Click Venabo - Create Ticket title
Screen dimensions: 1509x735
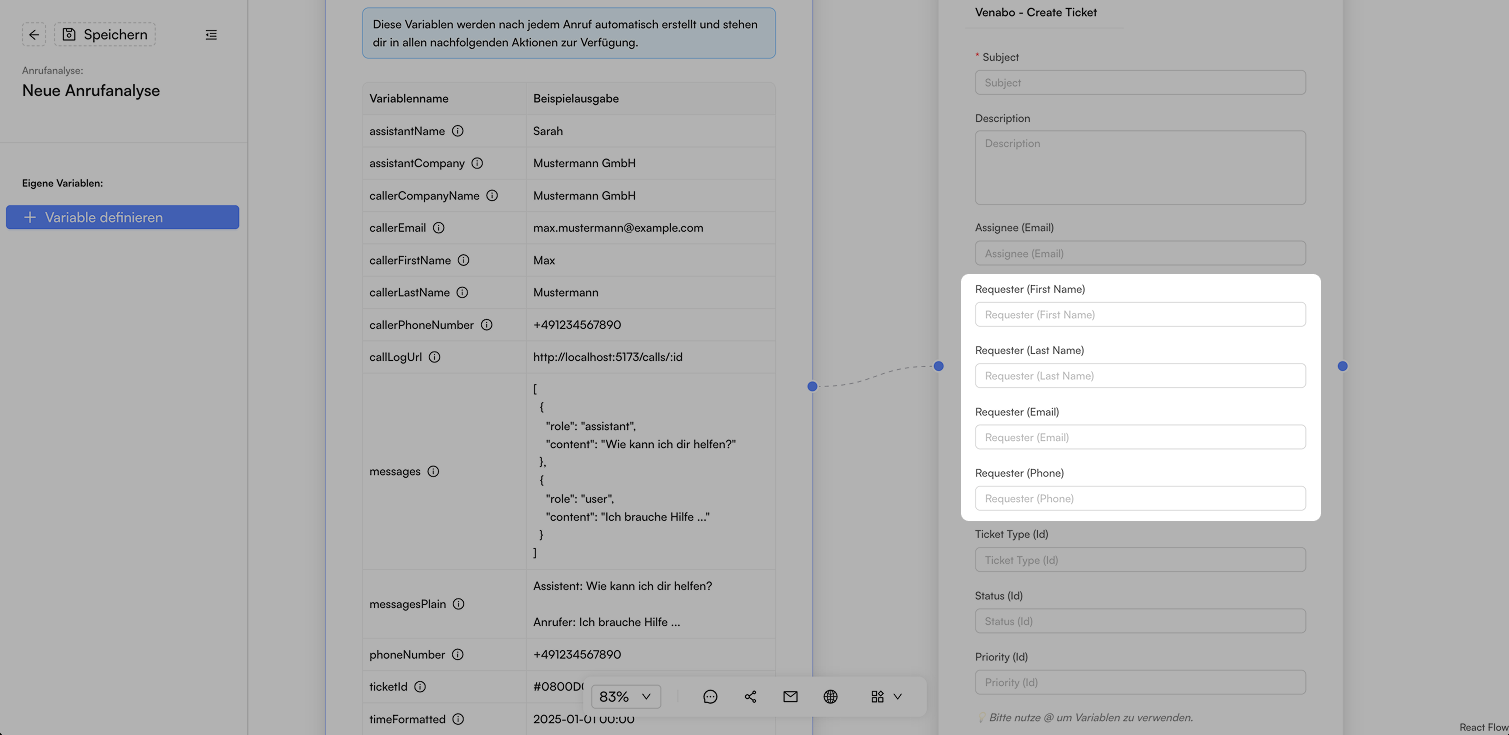pyautogui.click(x=1036, y=13)
